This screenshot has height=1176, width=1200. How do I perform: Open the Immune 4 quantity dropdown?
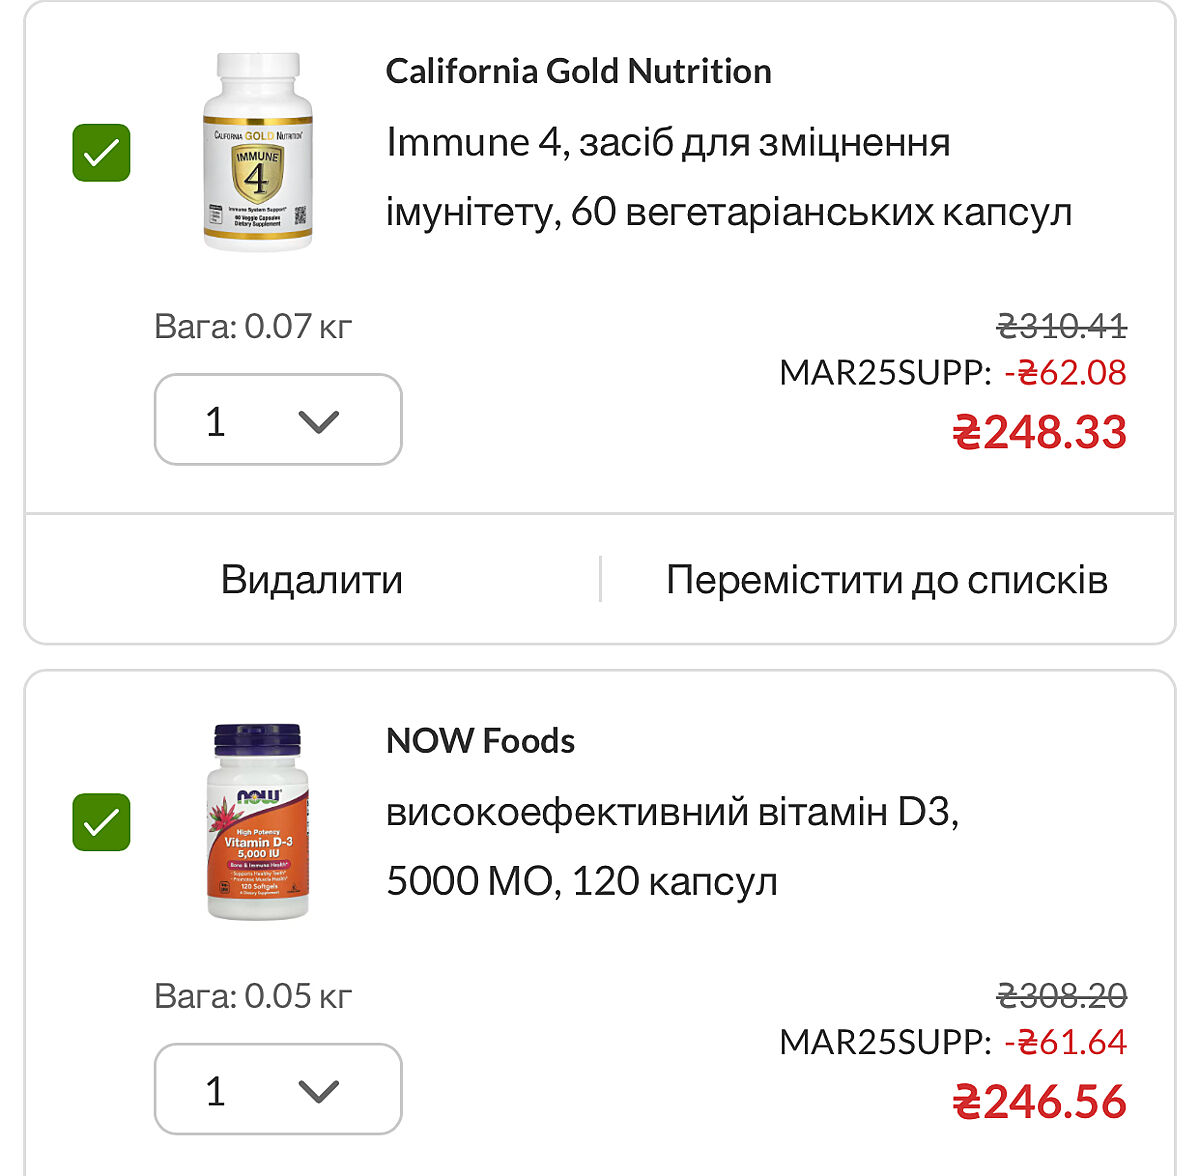click(278, 420)
